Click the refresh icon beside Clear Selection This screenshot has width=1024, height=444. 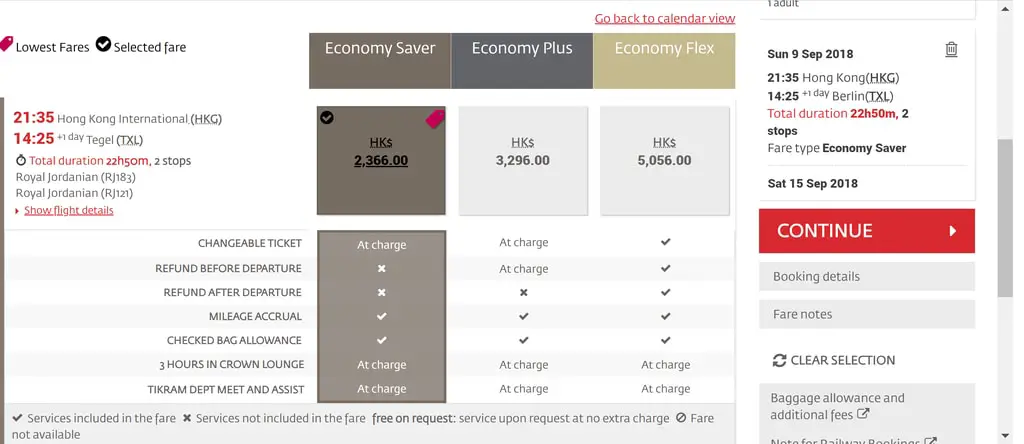[x=779, y=360]
